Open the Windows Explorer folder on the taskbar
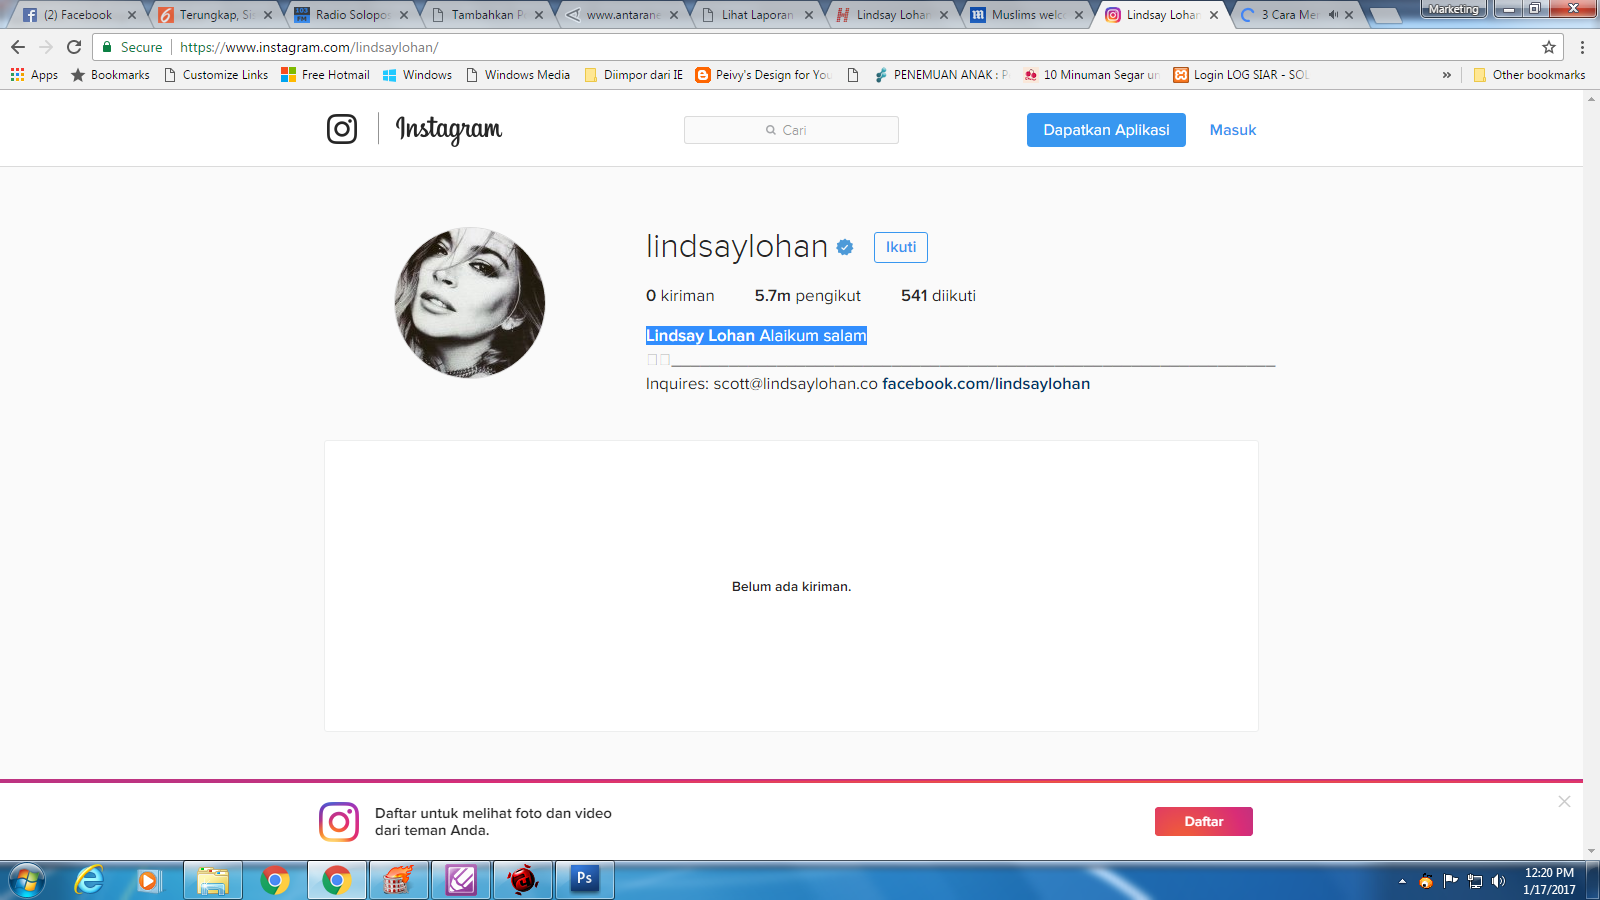 (x=213, y=880)
